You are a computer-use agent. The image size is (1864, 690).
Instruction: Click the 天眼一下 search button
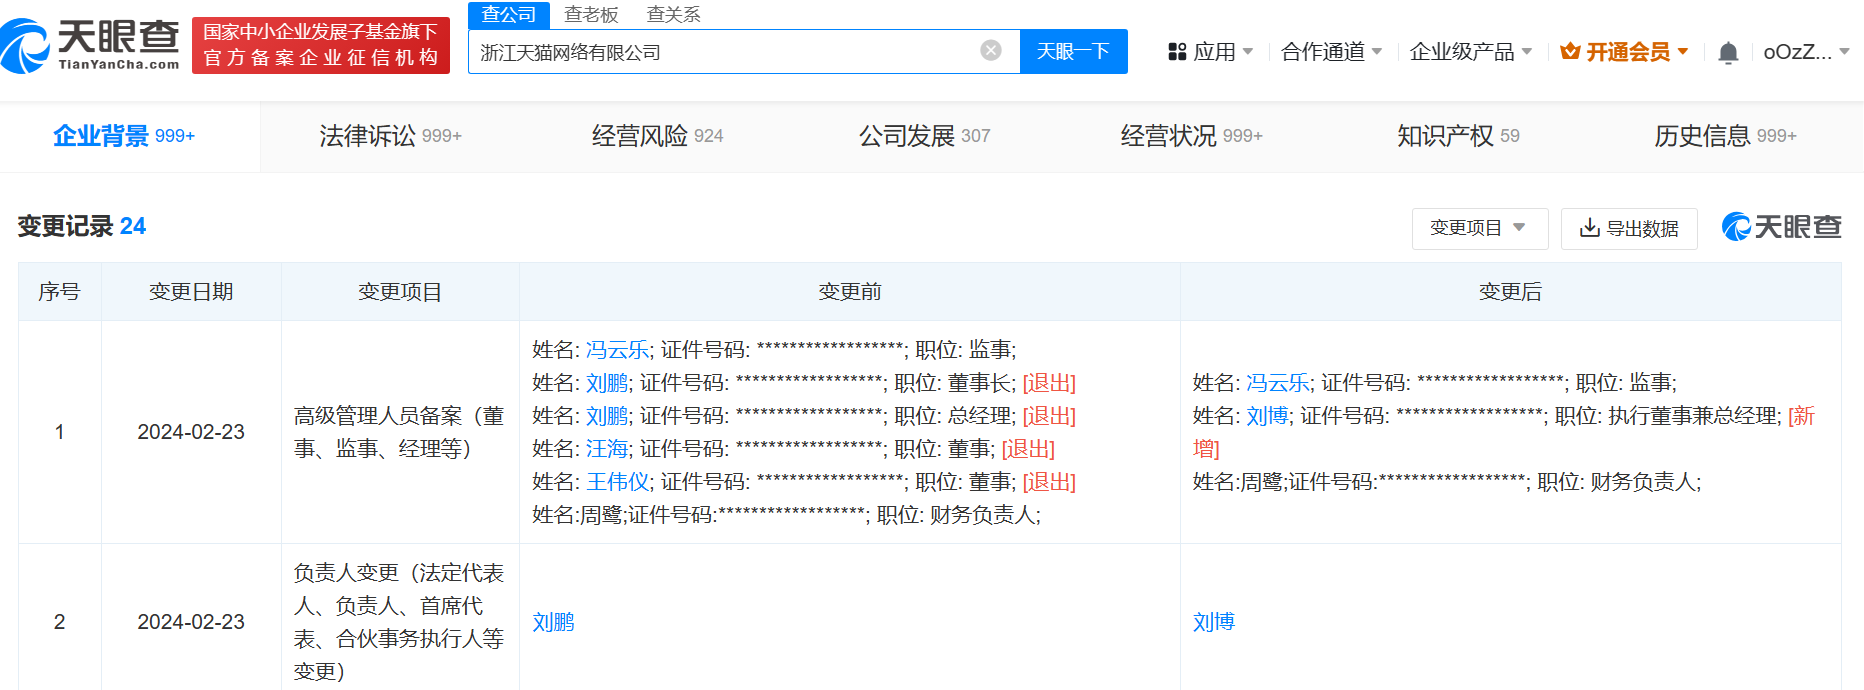click(x=1073, y=51)
